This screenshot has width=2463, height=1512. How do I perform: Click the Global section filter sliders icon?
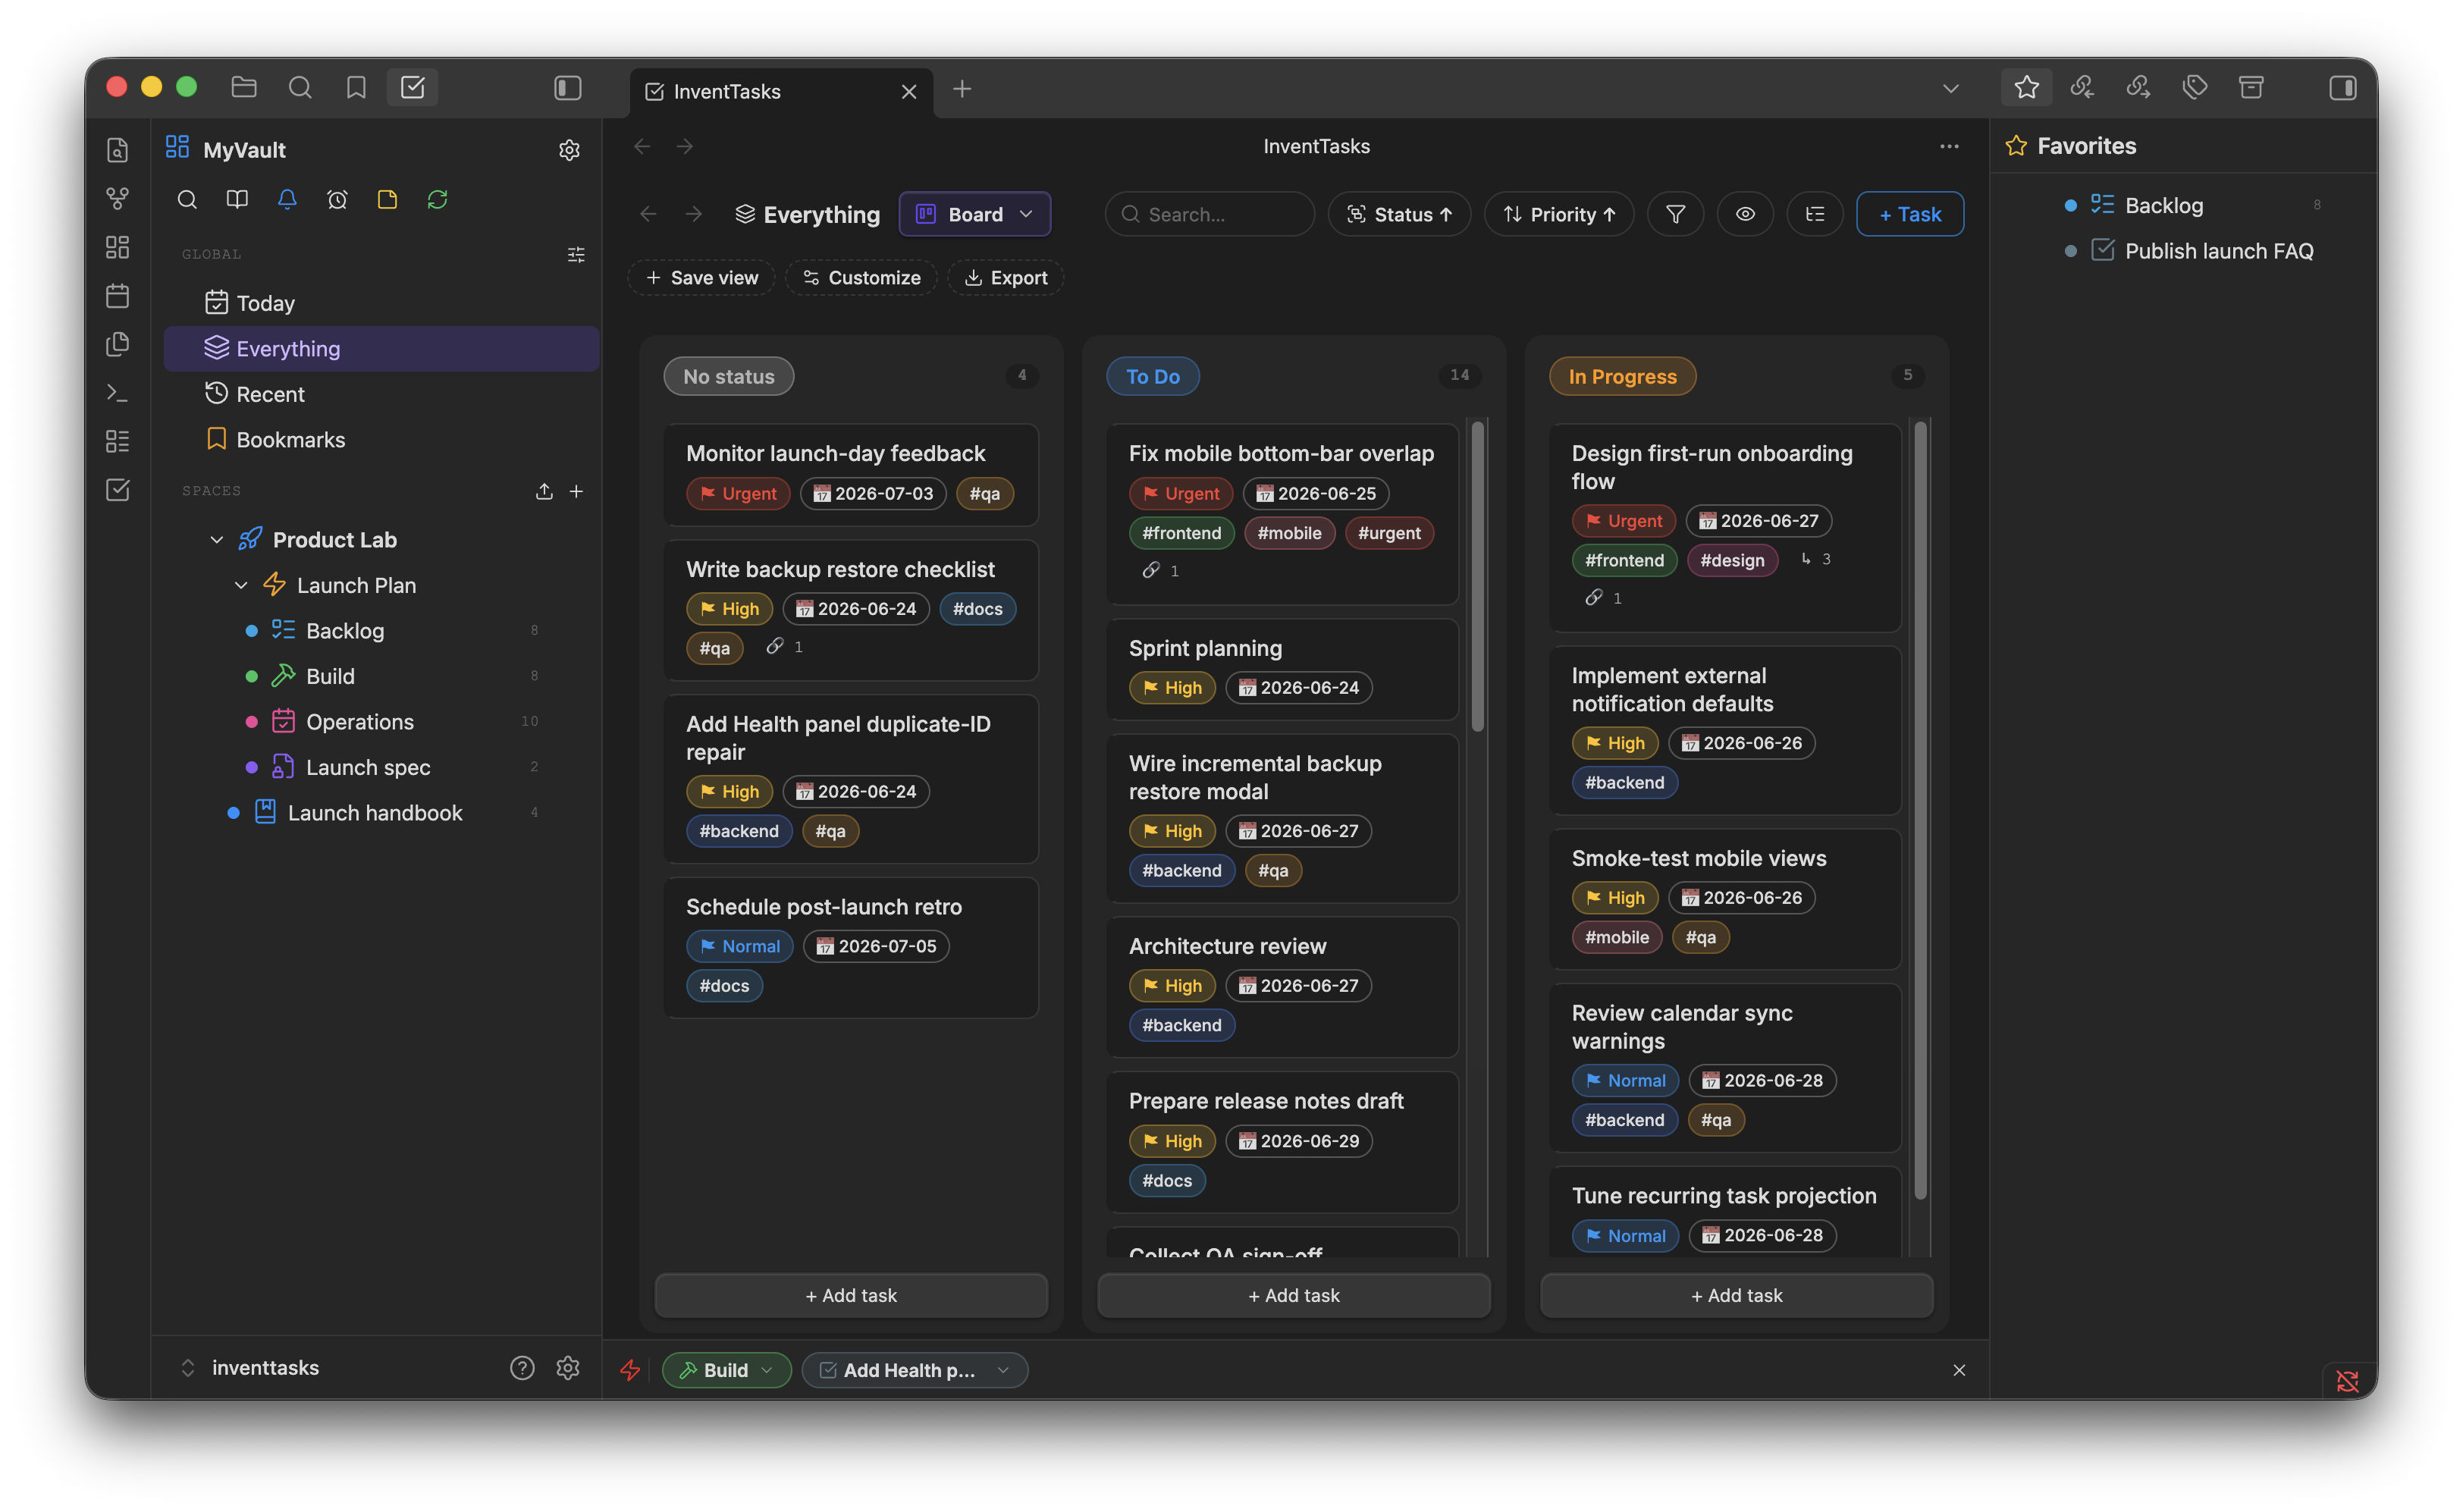point(576,255)
